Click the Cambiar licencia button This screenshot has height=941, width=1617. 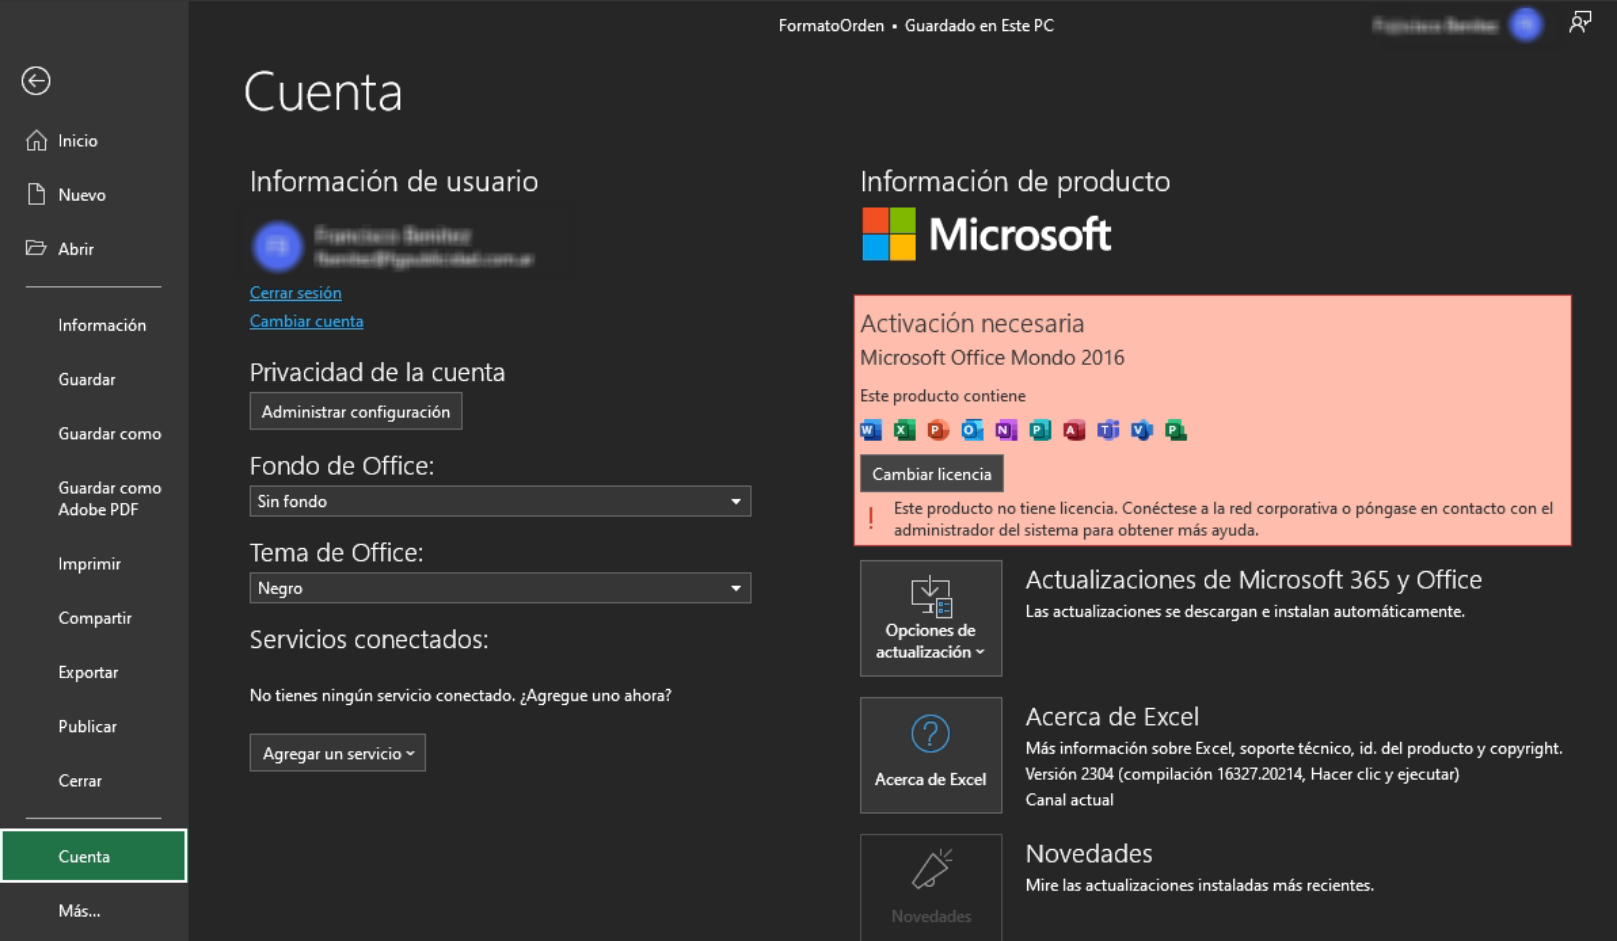coord(932,474)
